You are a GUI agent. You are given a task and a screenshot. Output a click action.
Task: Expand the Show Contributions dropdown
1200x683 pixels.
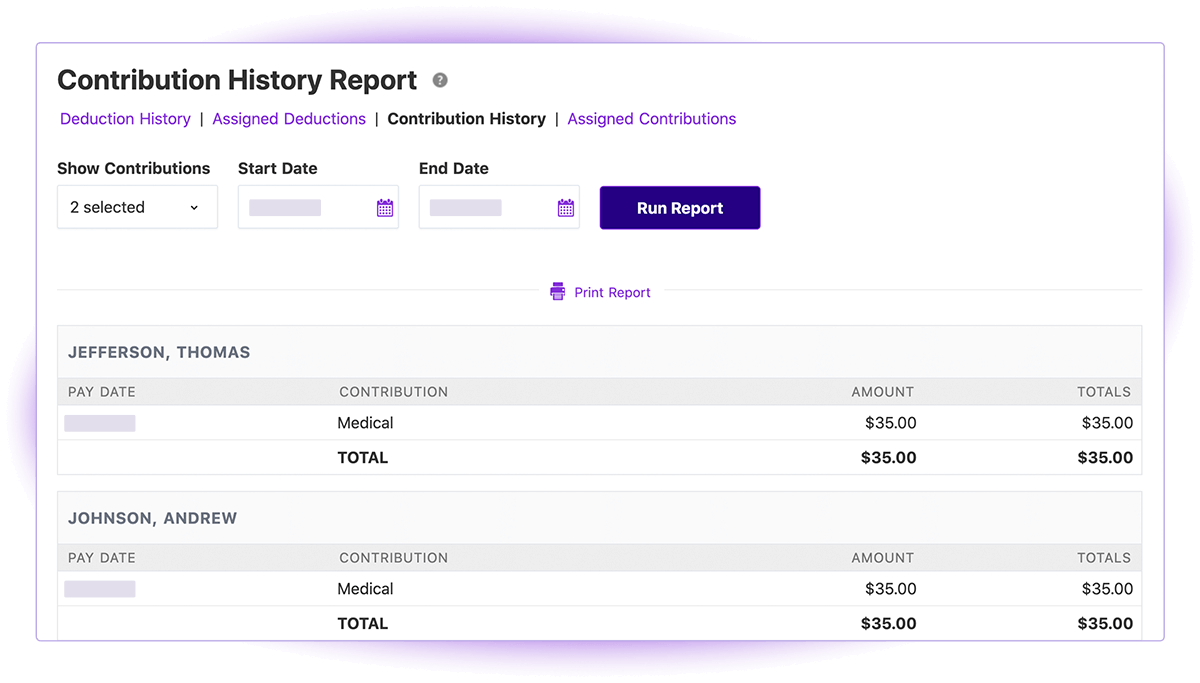tap(137, 207)
